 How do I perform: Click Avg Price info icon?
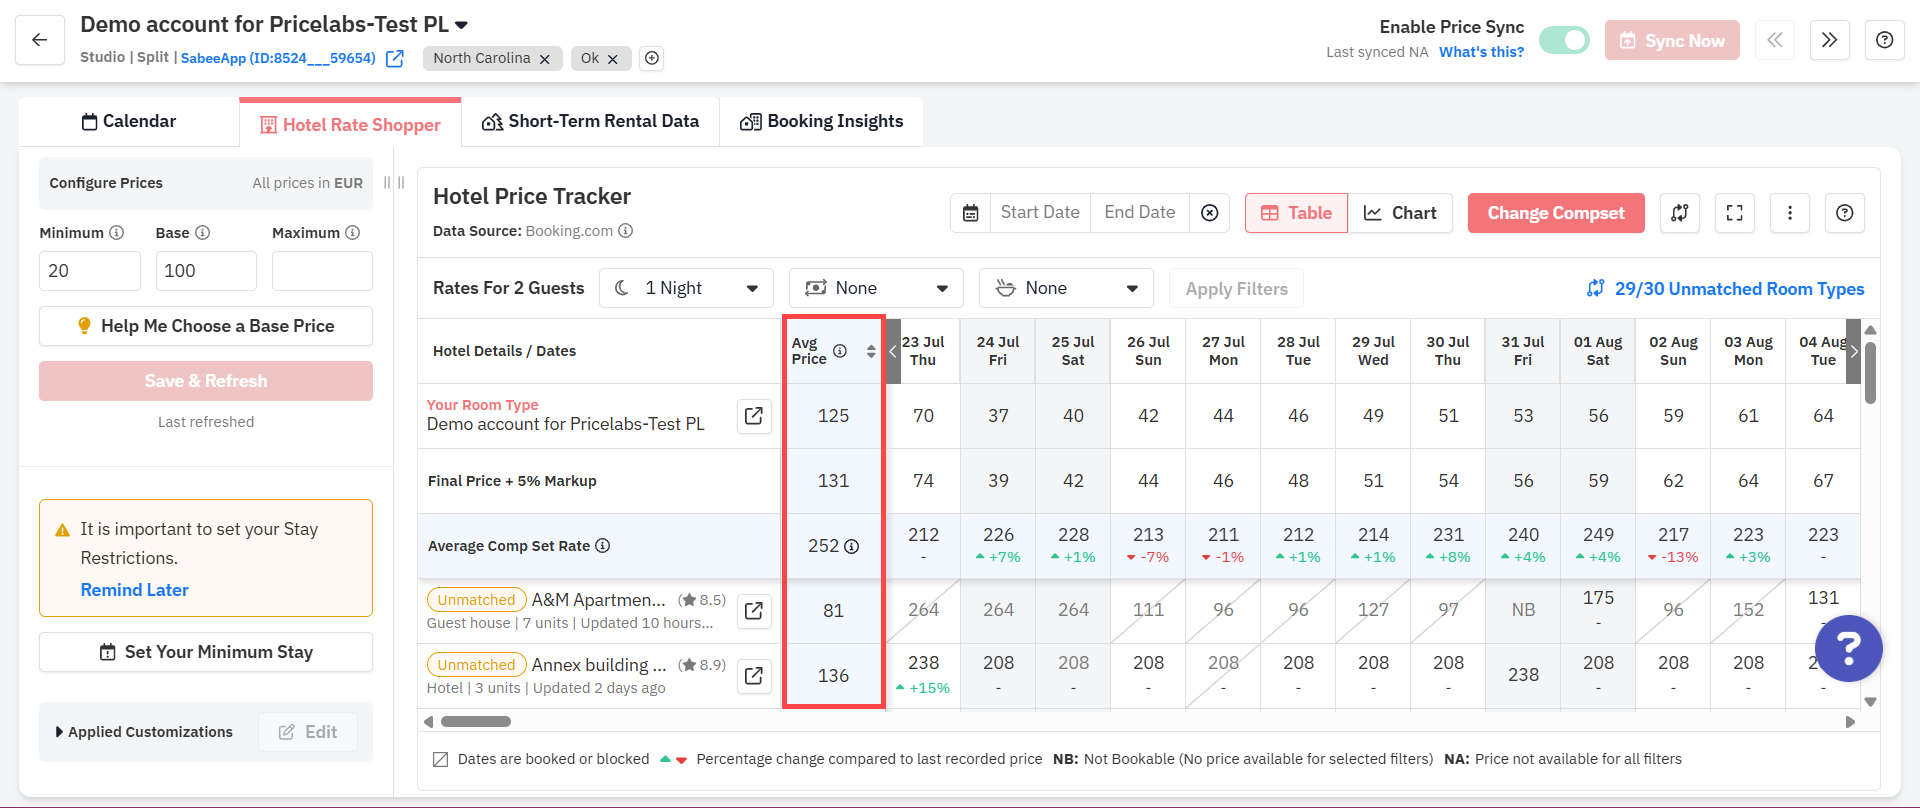tap(840, 351)
